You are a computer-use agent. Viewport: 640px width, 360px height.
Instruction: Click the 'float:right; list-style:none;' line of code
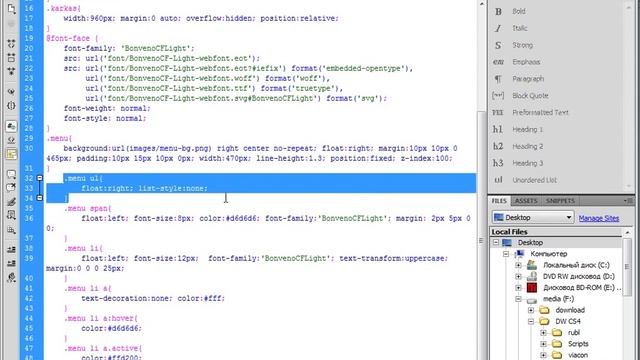click(x=144, y=188)
